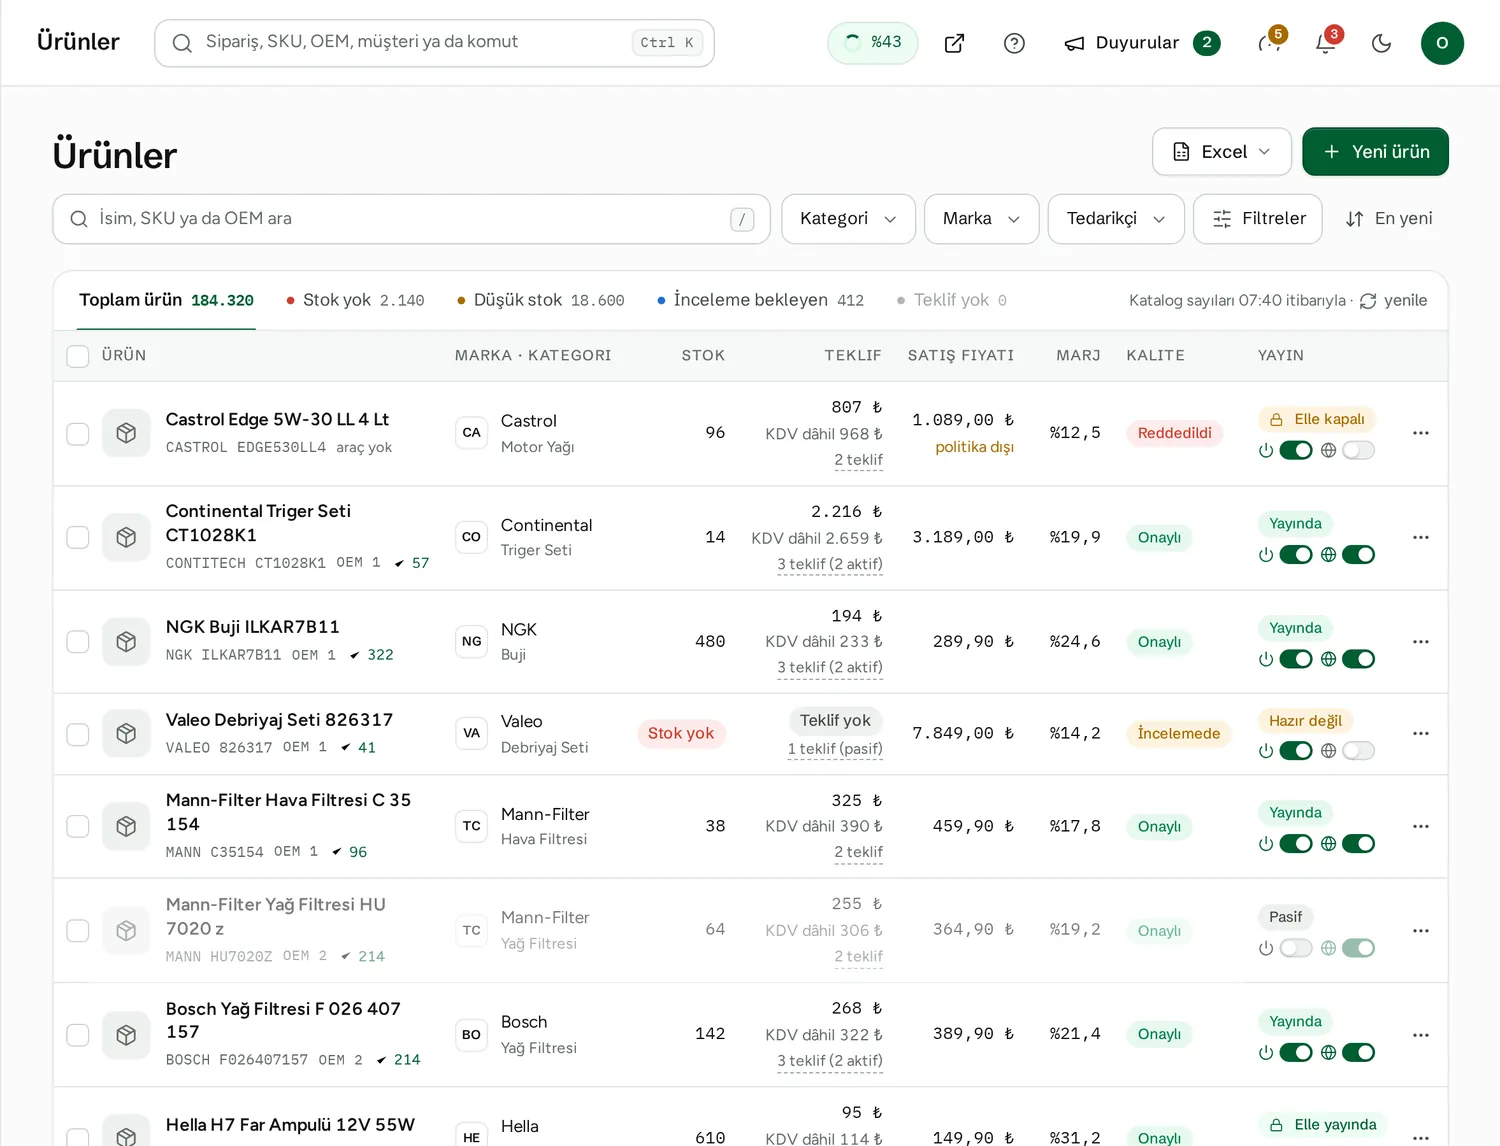
Task: Open the help question mark icon
Action: [x=1014, y=43]
